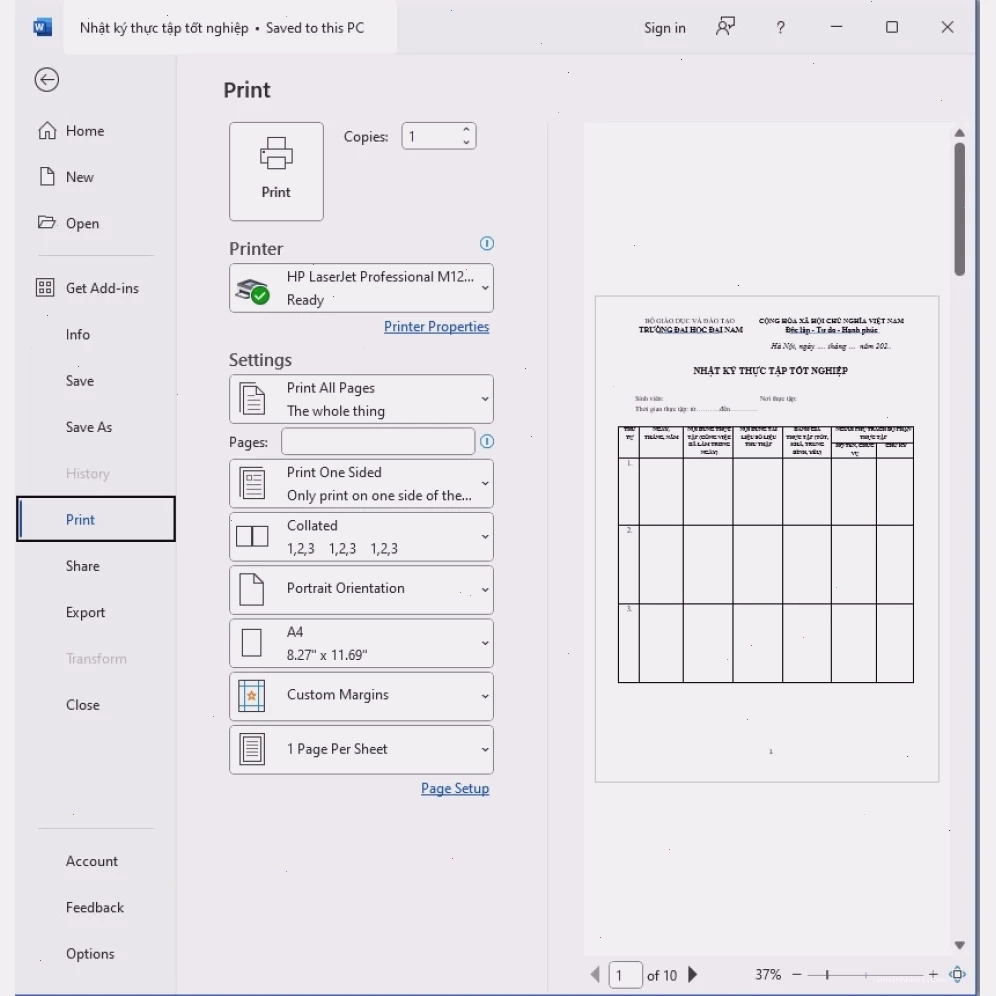The image size is (996, 996).
Task: Open Word Options
Action: pyautogui.click(x=95, y=954)
